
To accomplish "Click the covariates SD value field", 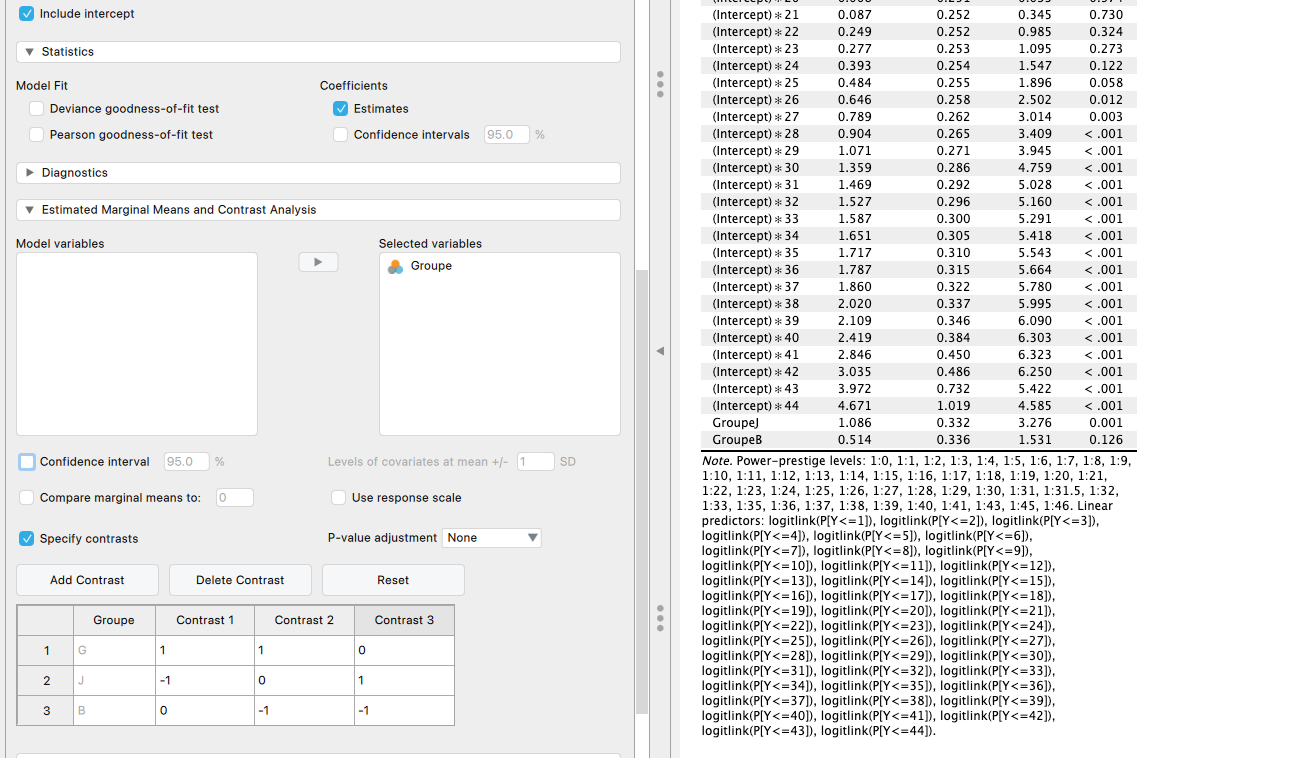I will point(535,462).
